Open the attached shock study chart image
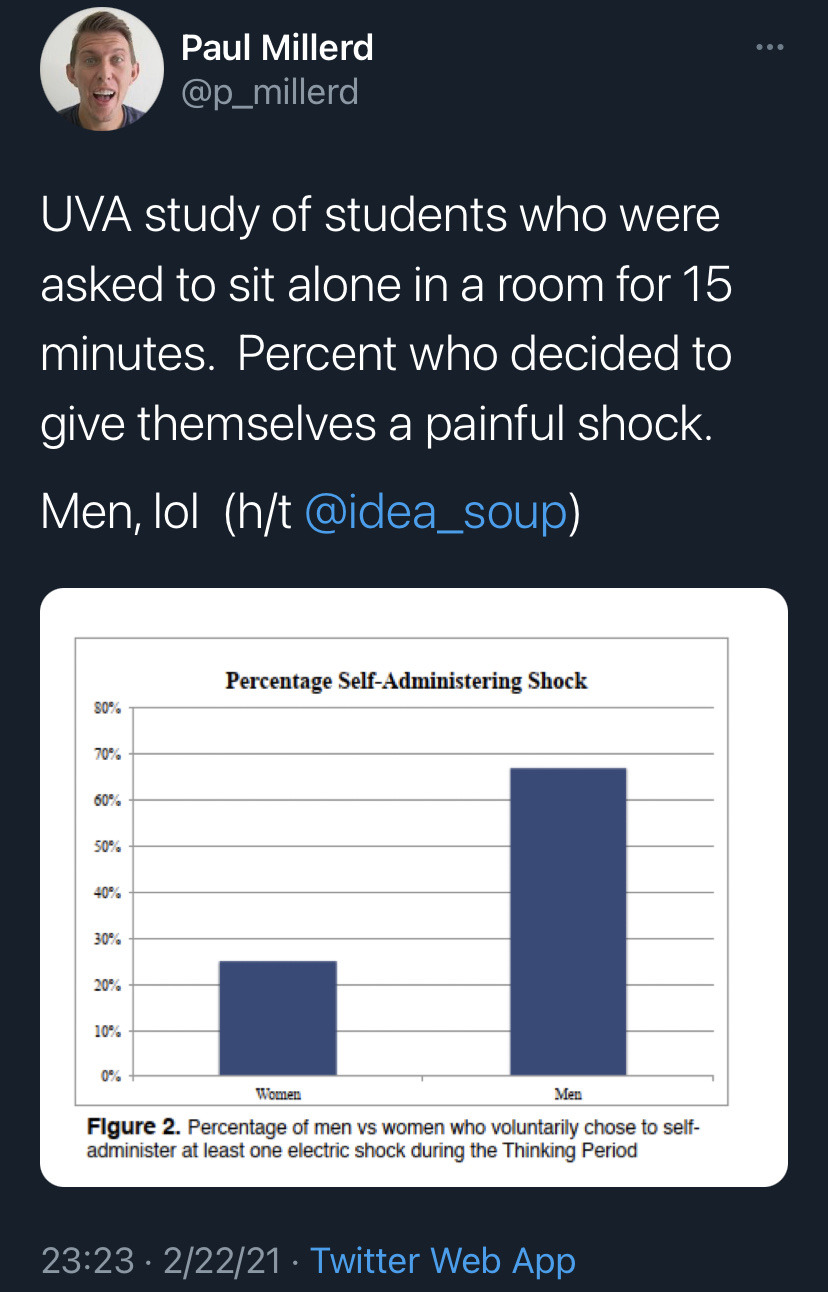828x1292 pixels. click(414, 888)
